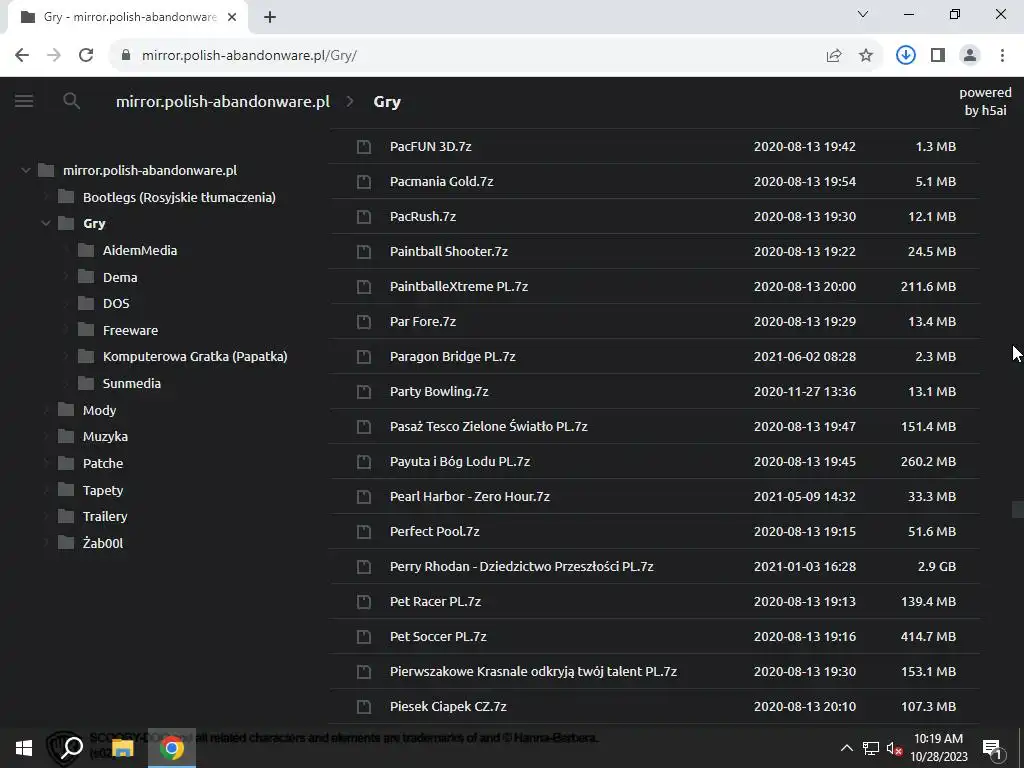Click the page vertical scrollbar thumb
Image resolution: width=1024 pixels, height=768 pixels.
click(1017, 509)
